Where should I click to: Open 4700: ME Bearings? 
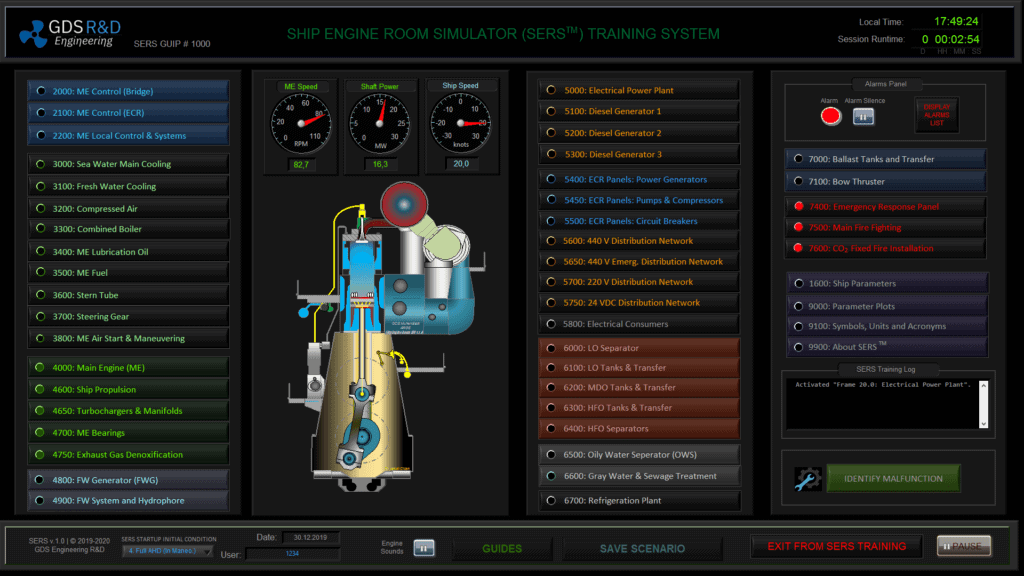[x=128, y=432]
